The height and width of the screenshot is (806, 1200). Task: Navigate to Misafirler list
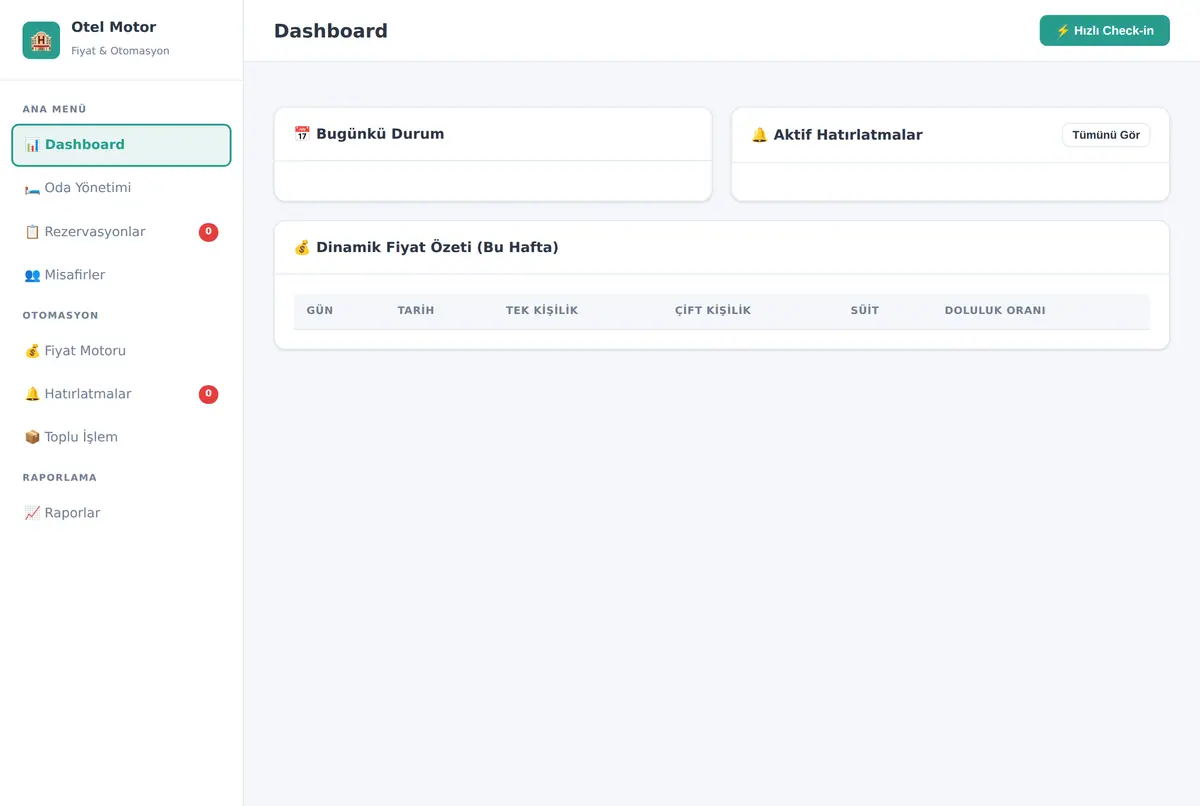(121, 275)
